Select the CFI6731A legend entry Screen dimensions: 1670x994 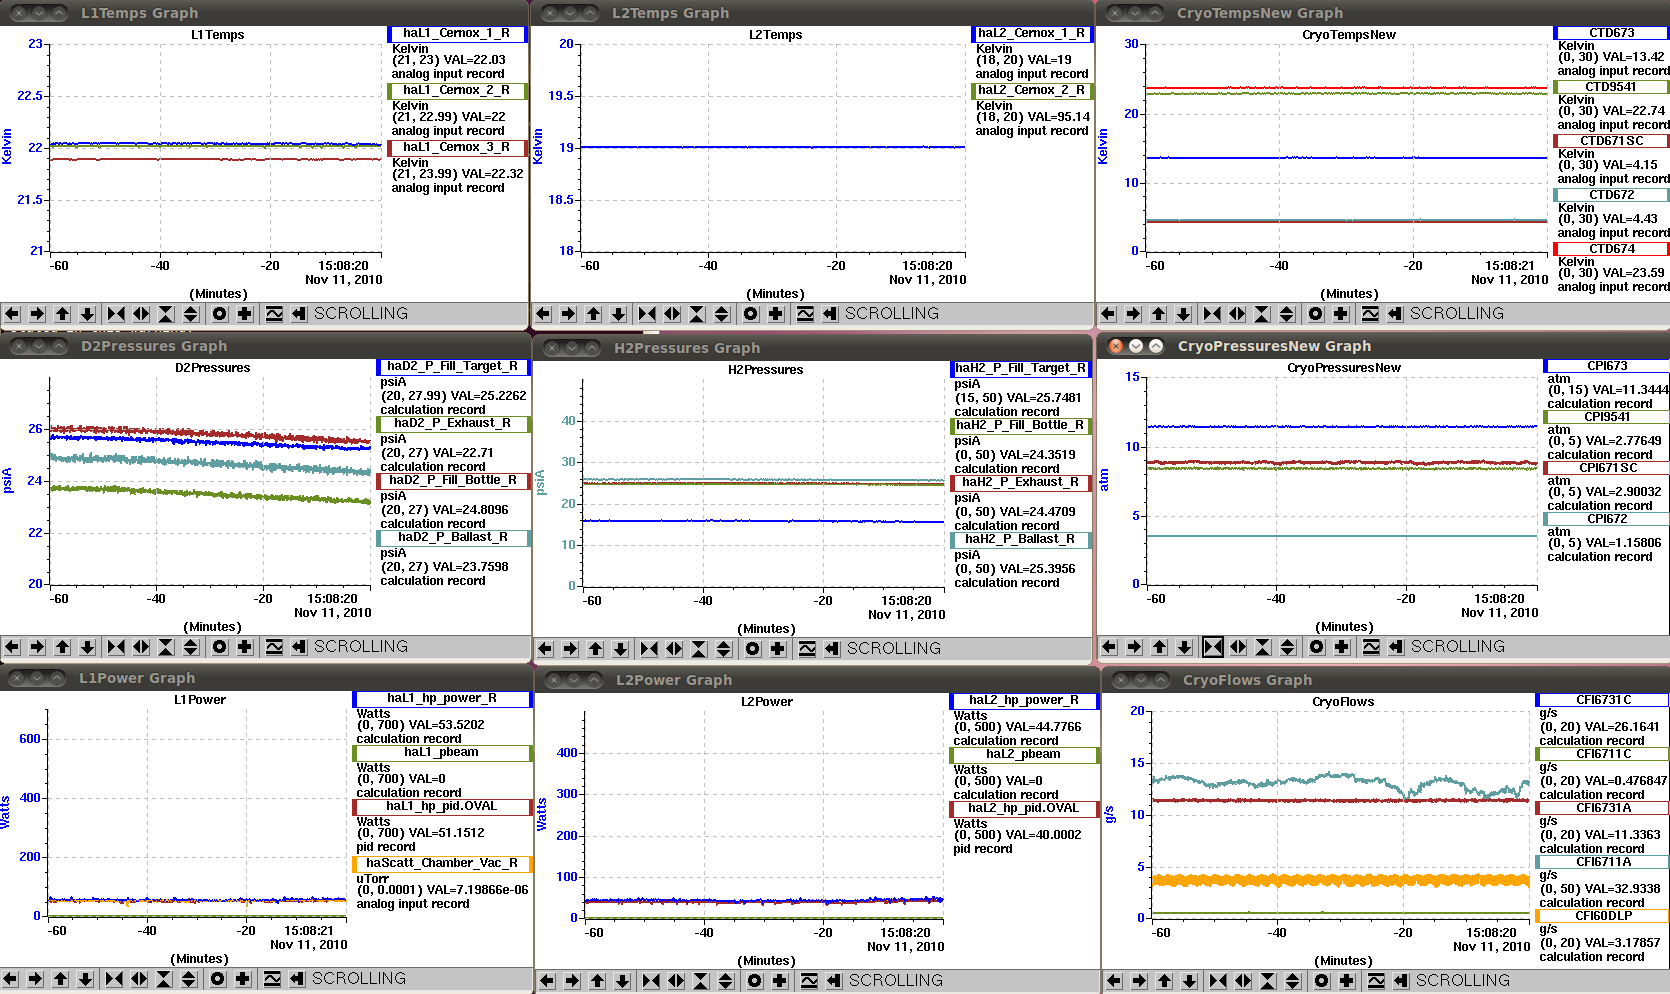click(x=1603, y=808)
